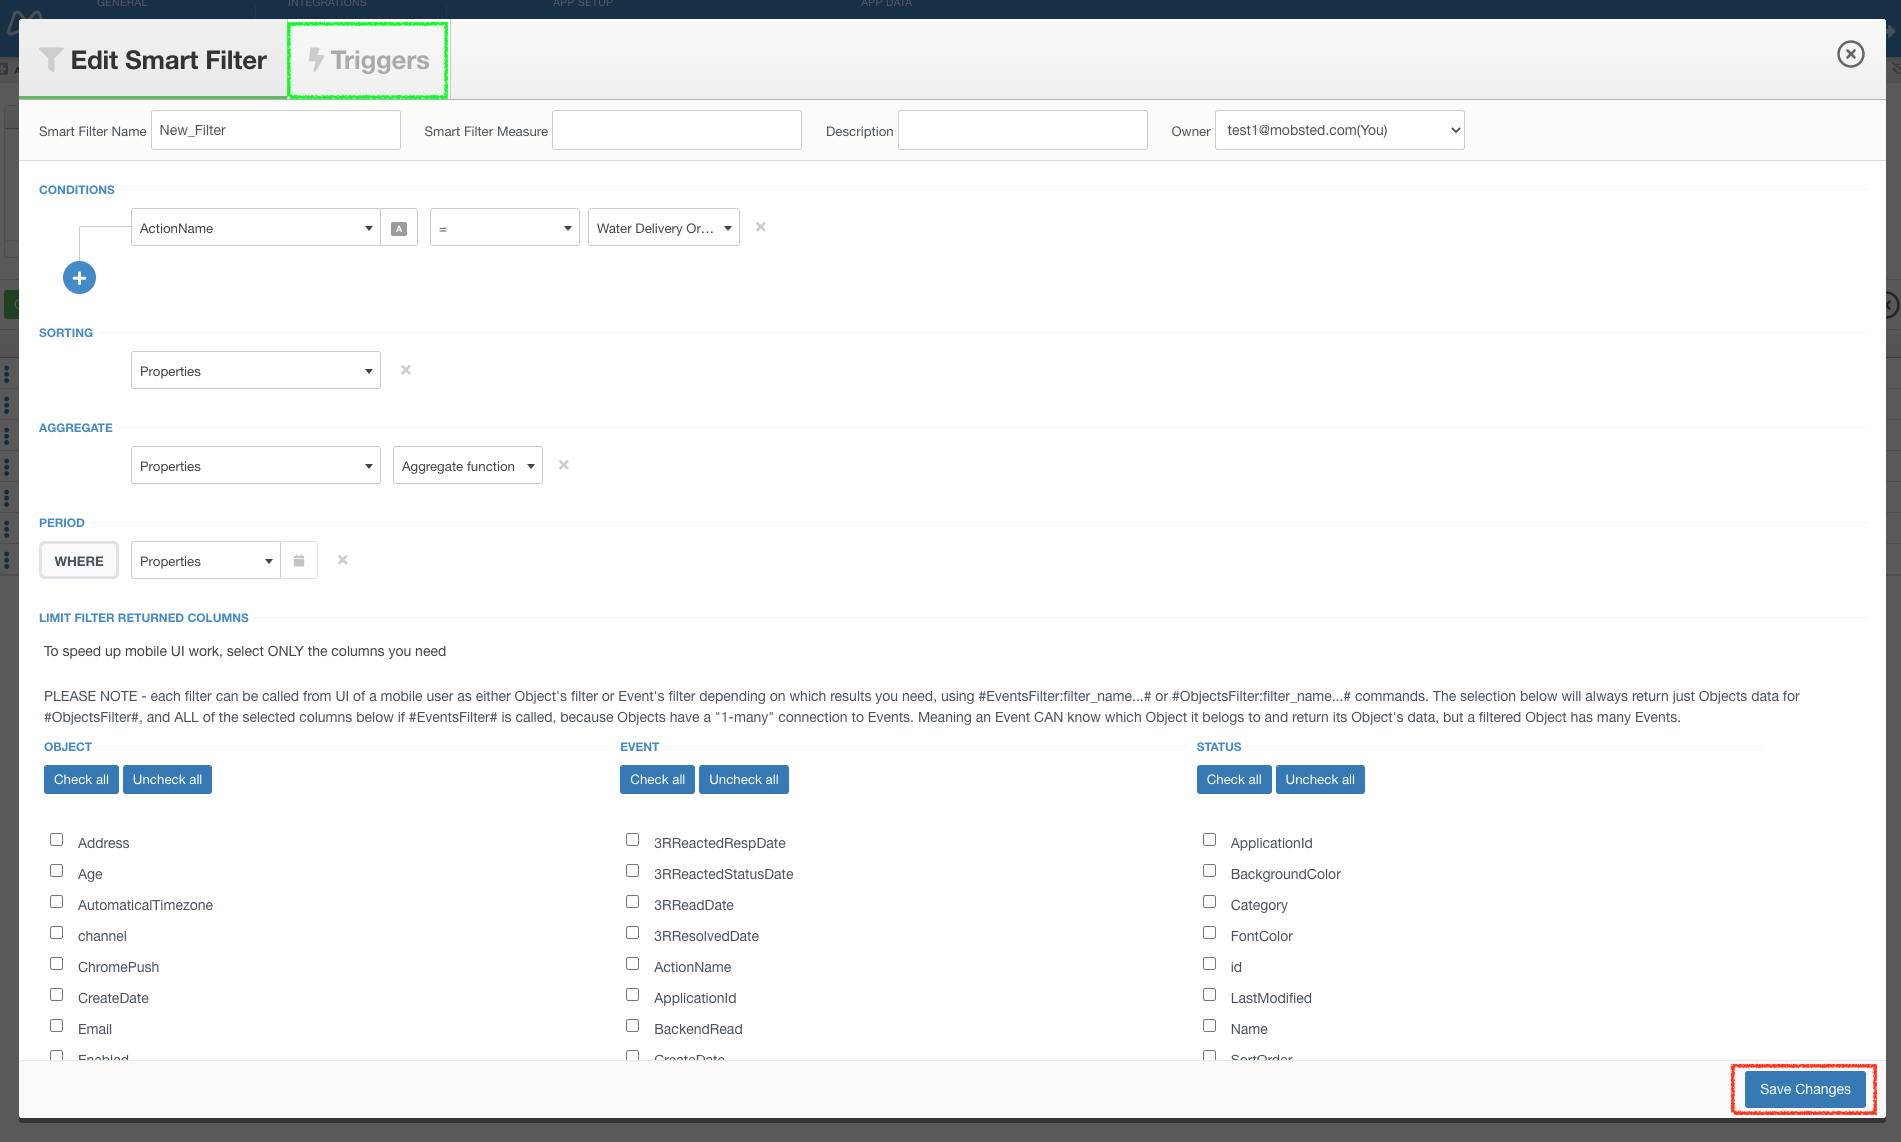The height and width of the screenshot is (1142, 1901).
Task: Click the Smart Filter Measure field
Action: click(x=677, y=130)
